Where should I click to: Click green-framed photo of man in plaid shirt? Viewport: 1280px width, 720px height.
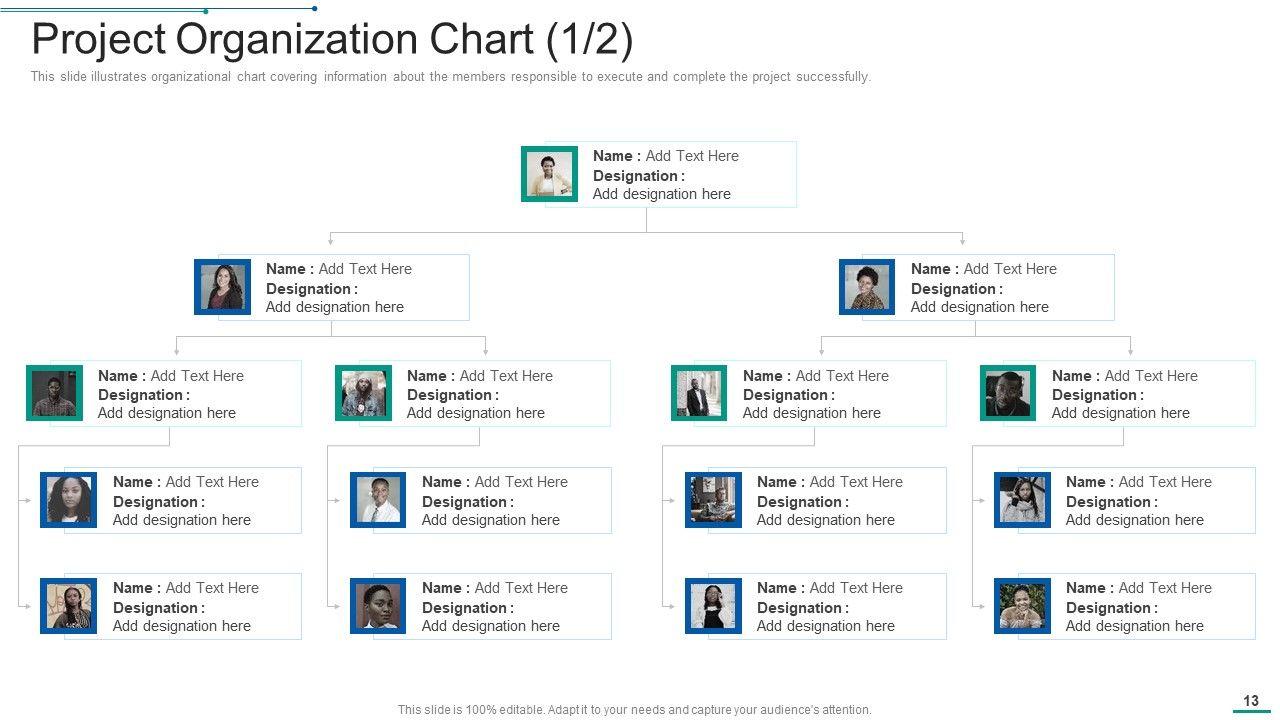(x=54, y=393)
